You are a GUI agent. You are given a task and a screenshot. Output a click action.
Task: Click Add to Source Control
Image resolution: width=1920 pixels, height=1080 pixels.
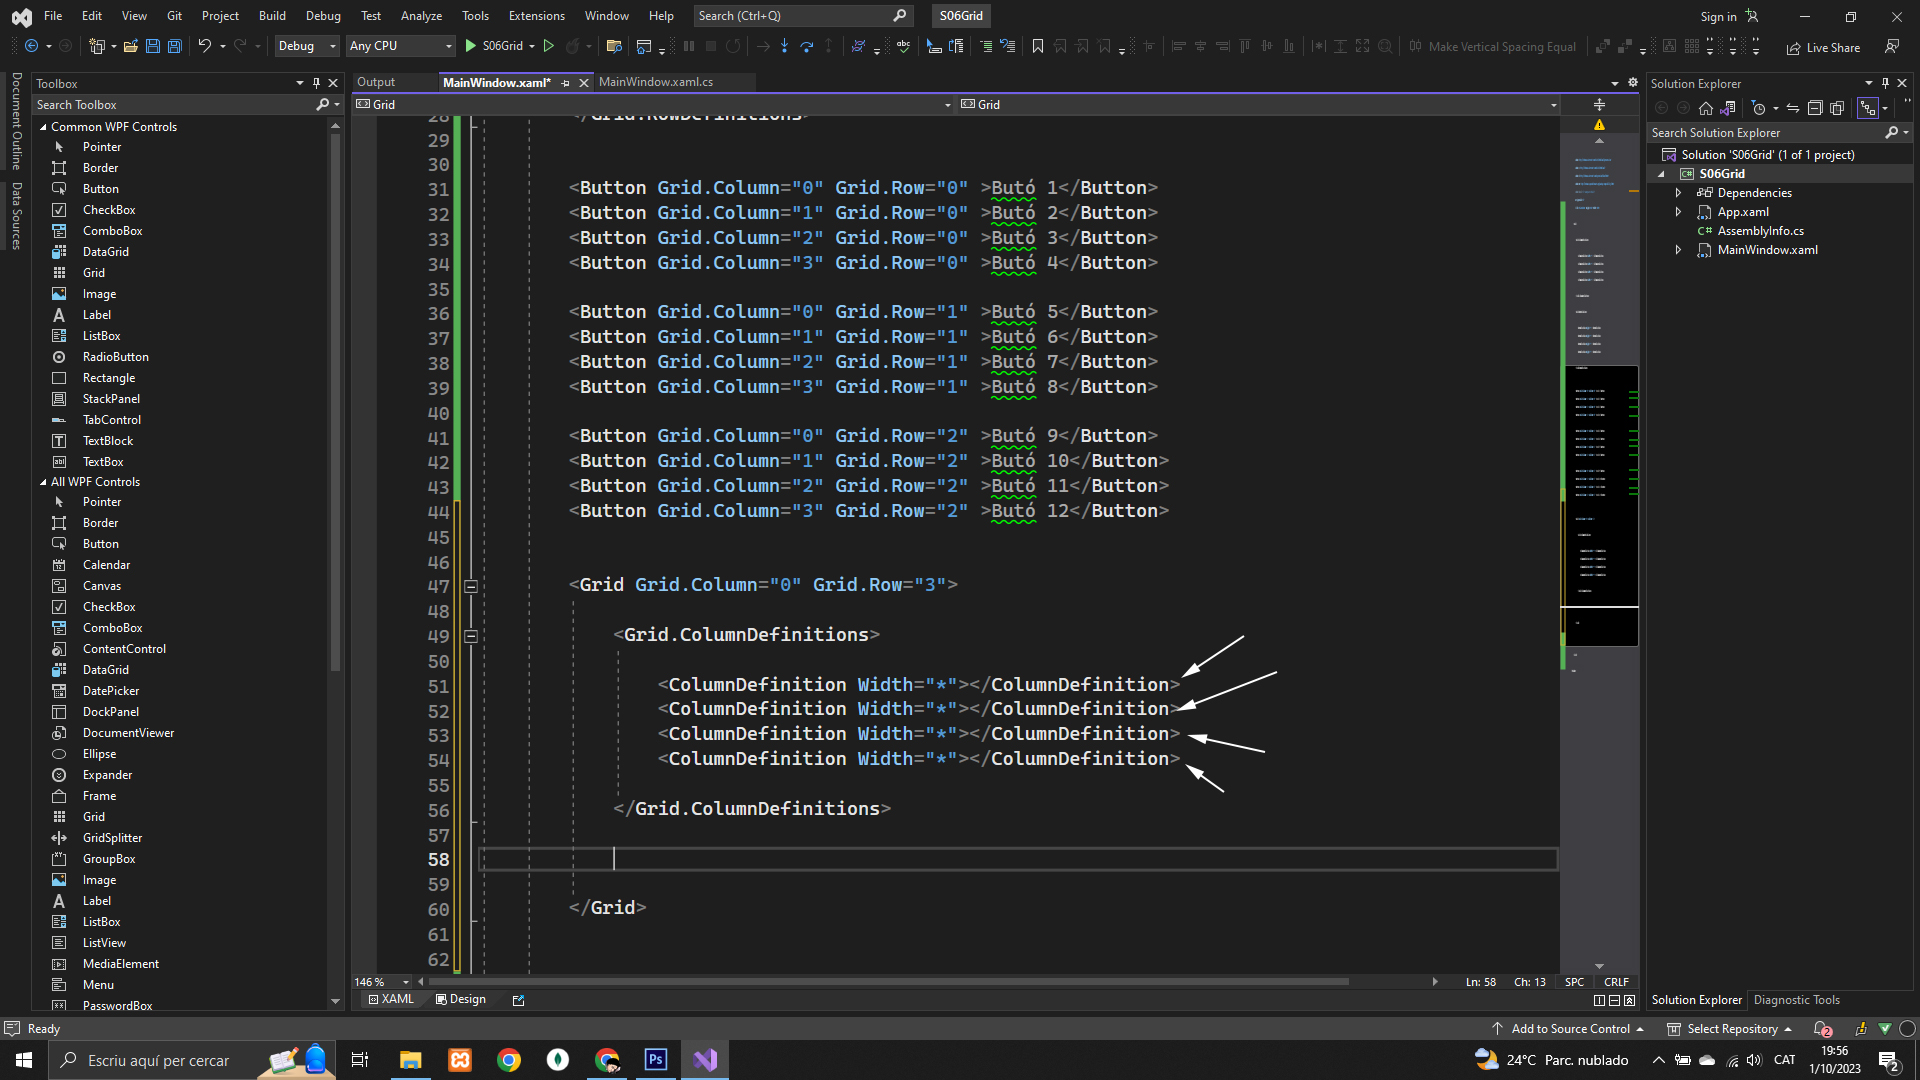click(x=1570, y=1029)
